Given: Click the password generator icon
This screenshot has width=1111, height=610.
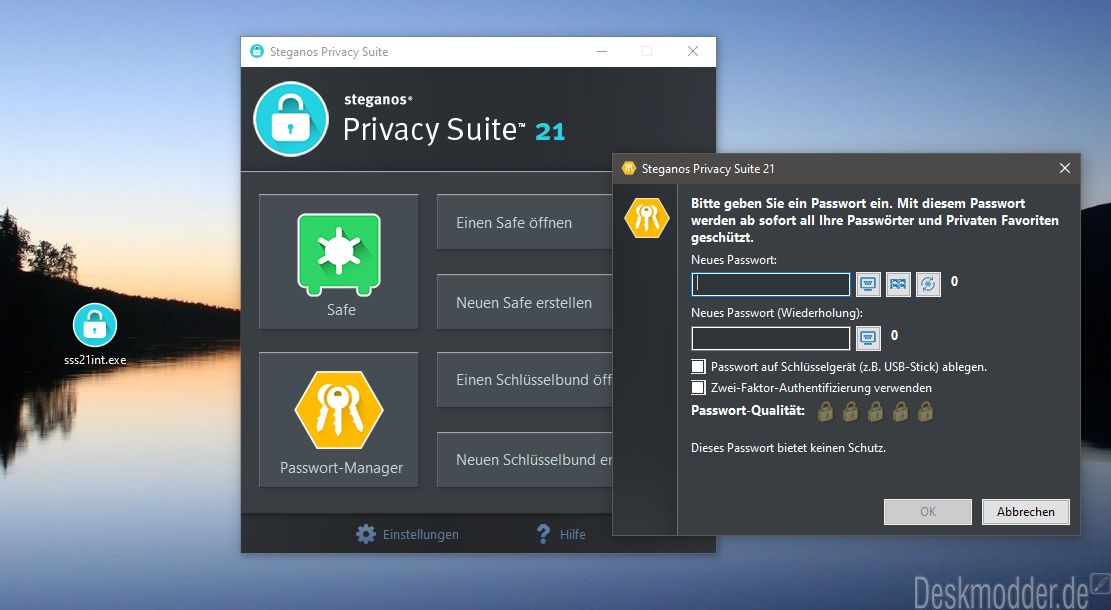Looking at the screenshot, I should 928,284.
